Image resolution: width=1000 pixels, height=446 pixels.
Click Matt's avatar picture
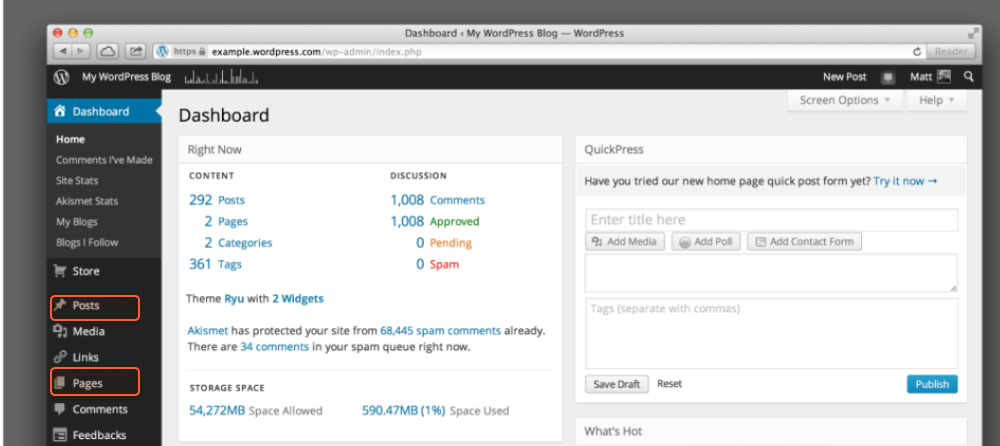click(x=944, y=77)
